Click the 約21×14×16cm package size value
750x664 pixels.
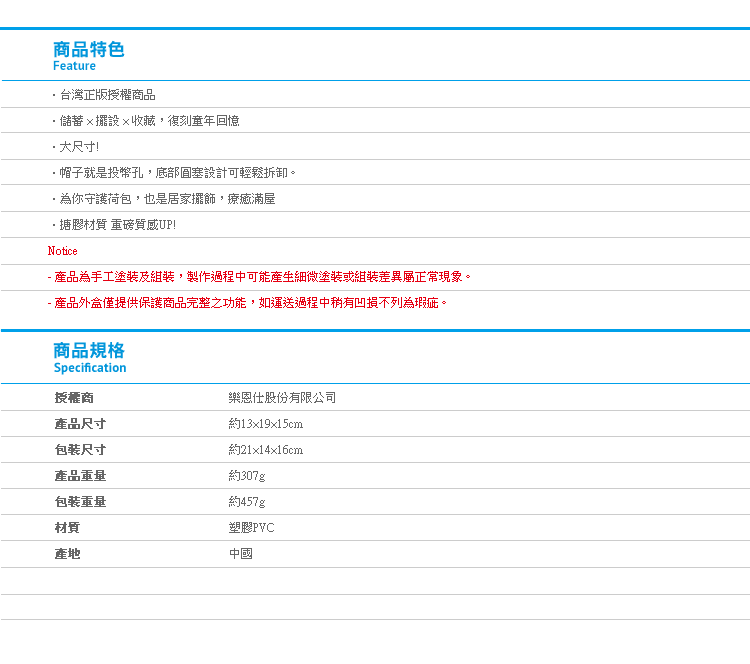tap(265, 450)
